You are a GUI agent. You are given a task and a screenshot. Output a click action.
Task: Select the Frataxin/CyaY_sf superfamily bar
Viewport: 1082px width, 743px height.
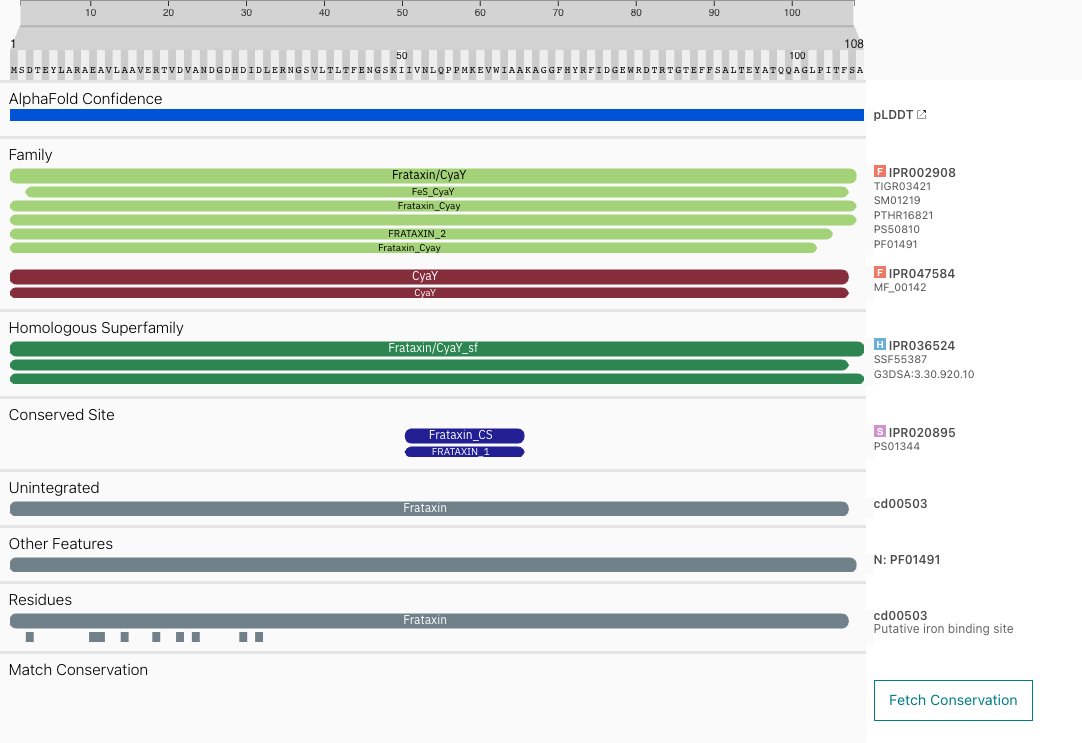tap(437, 348)
